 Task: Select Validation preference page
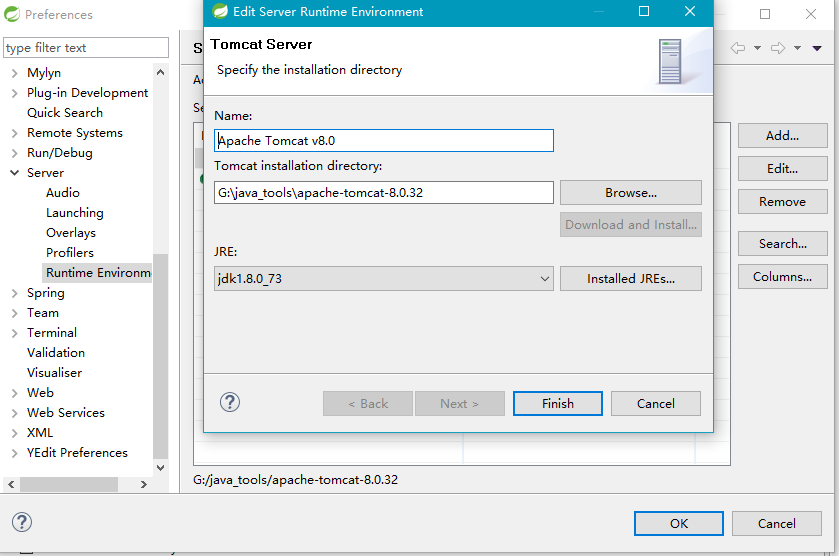56,353
